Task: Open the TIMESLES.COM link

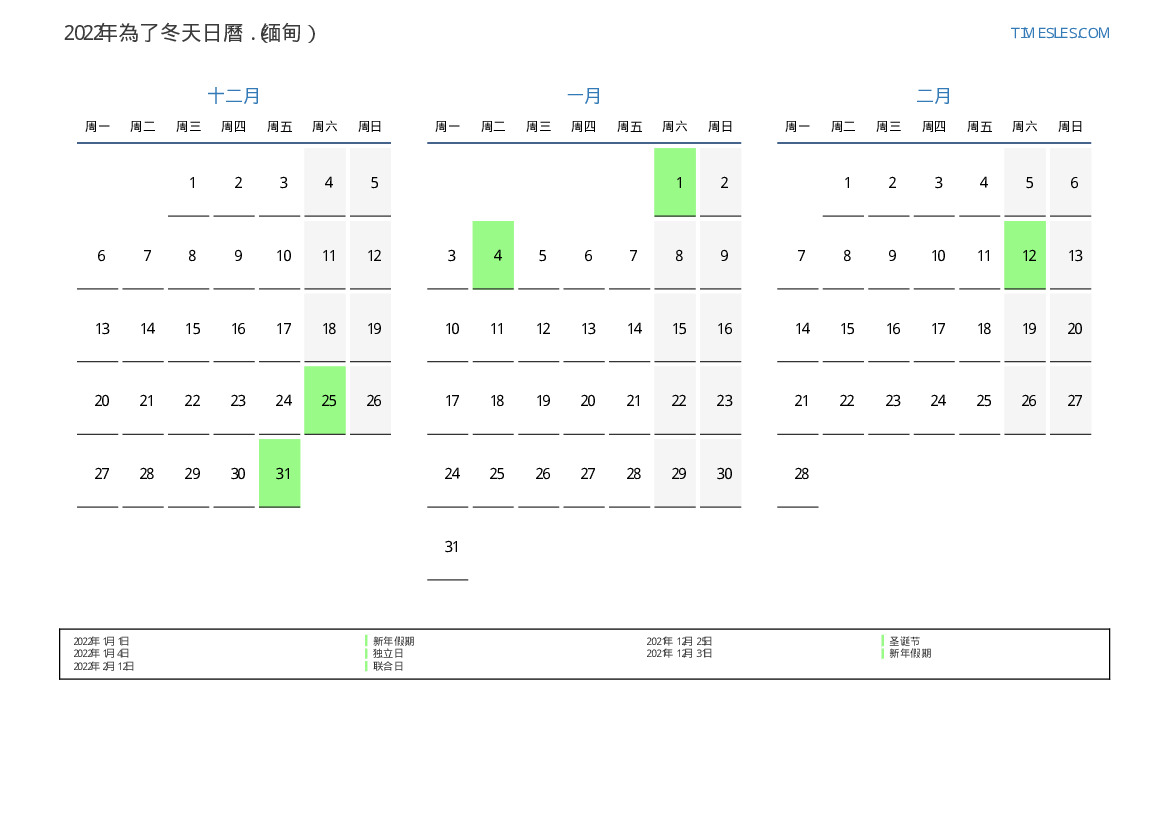Action: 1060,33
